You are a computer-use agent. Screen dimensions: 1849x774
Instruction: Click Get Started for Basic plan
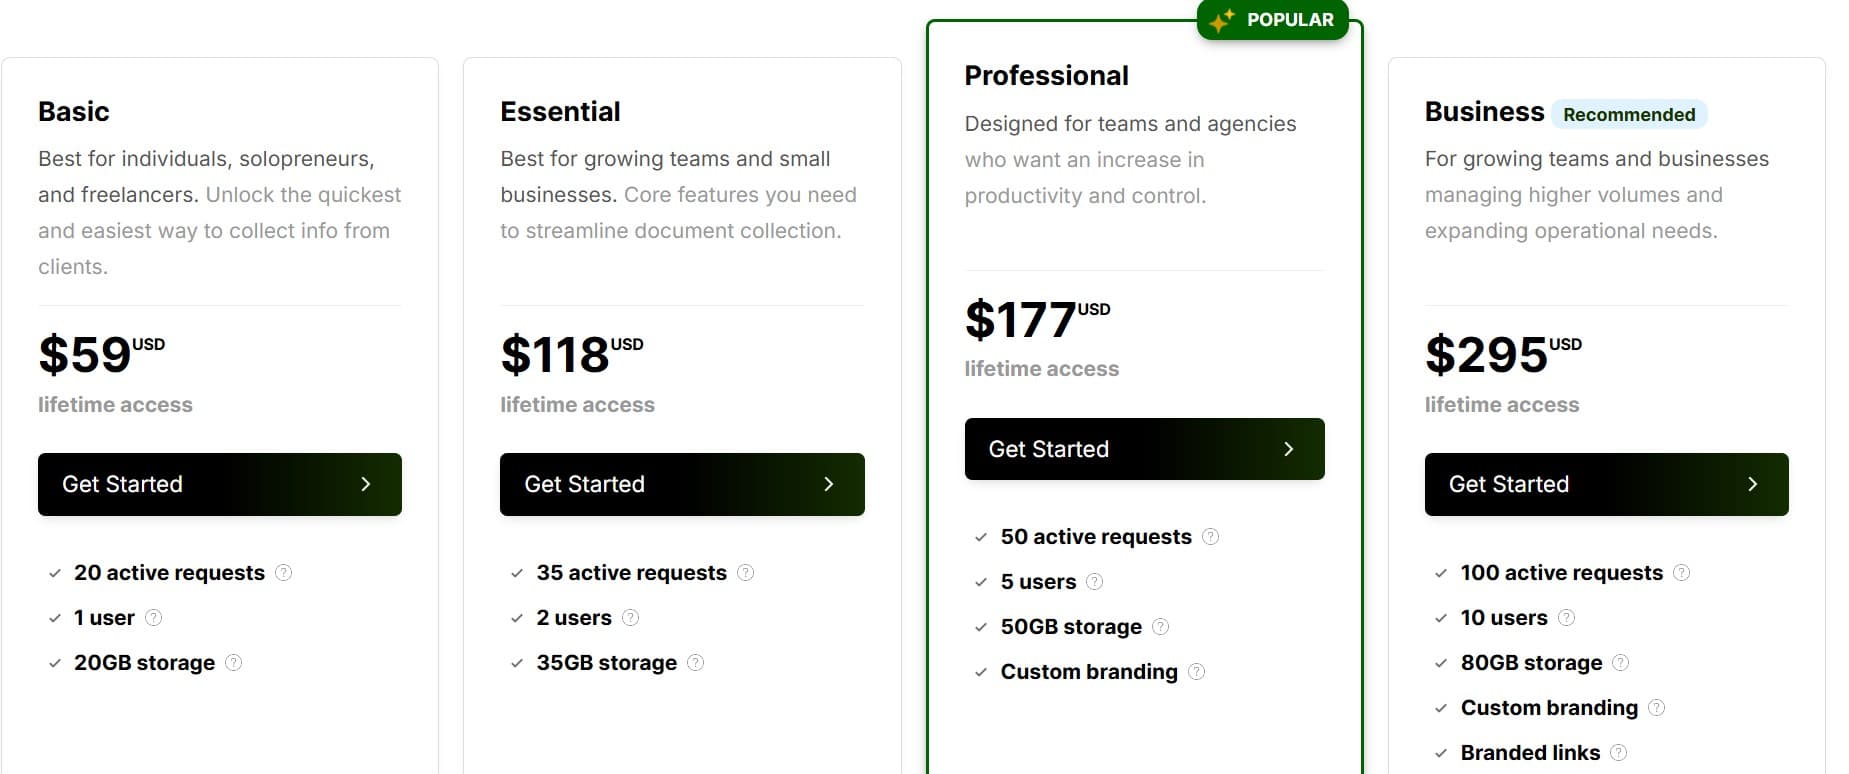tap(220, 485)
